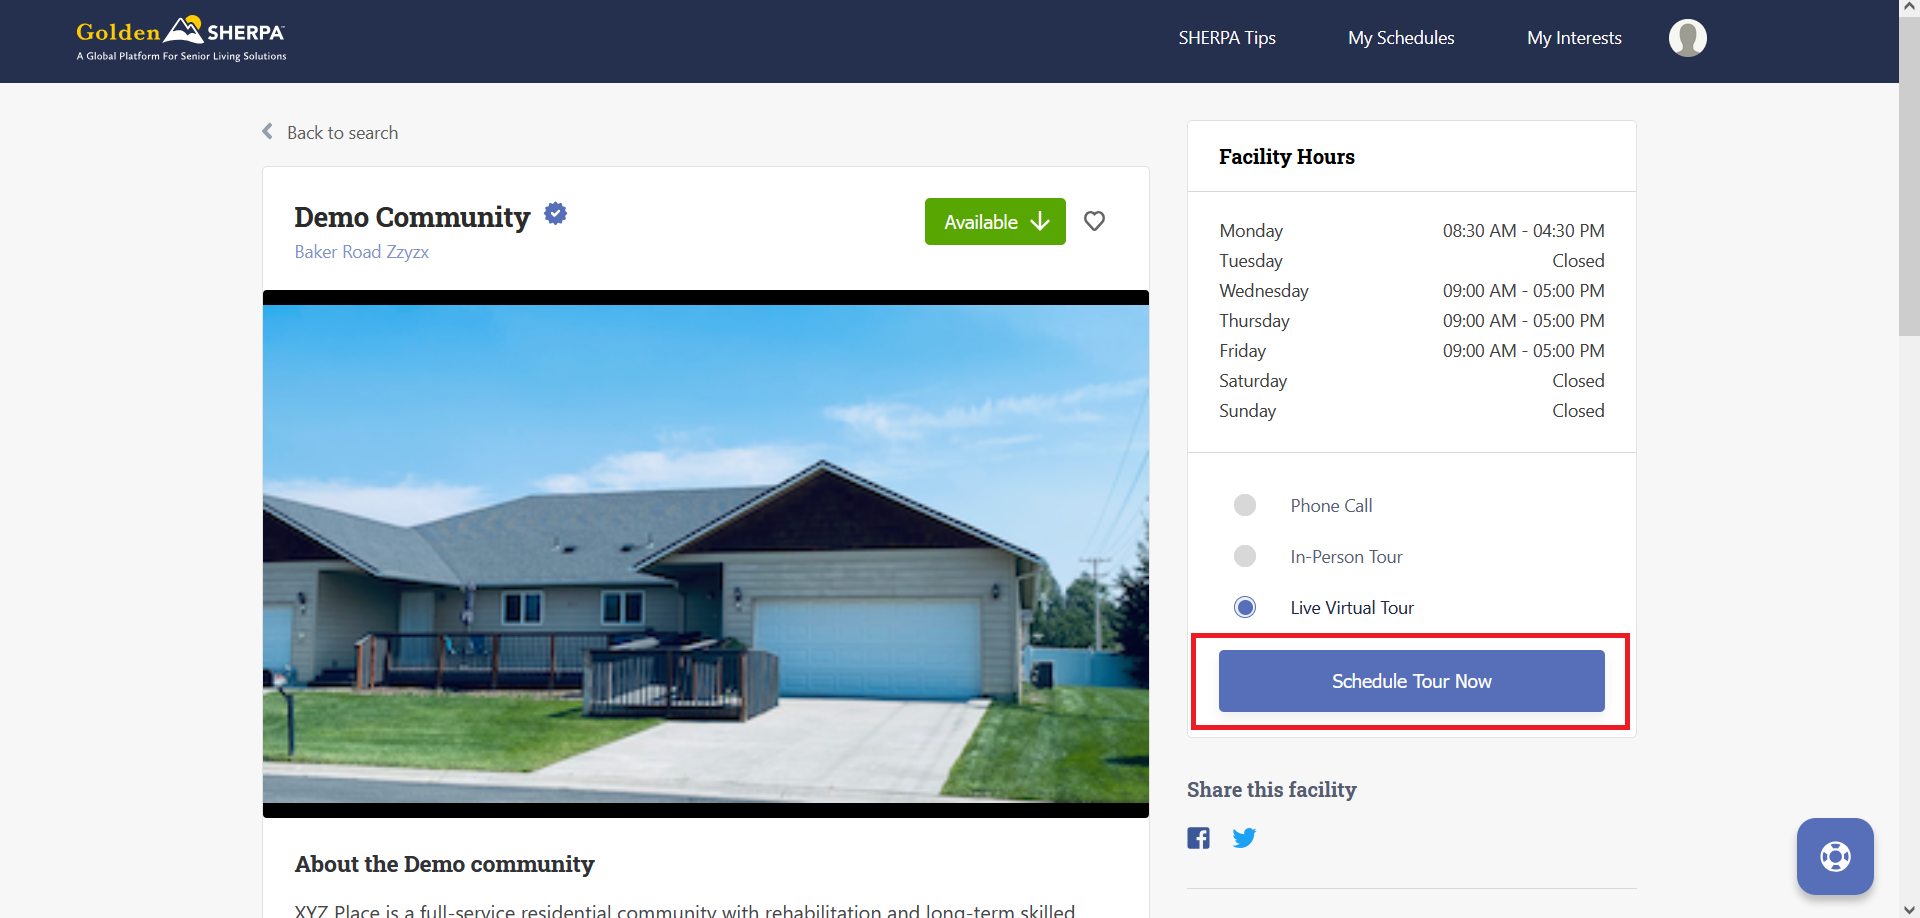This screenshot has width=1920, height=918.
Task: Share facility via Twitter icon
Action: point(1244,838)
